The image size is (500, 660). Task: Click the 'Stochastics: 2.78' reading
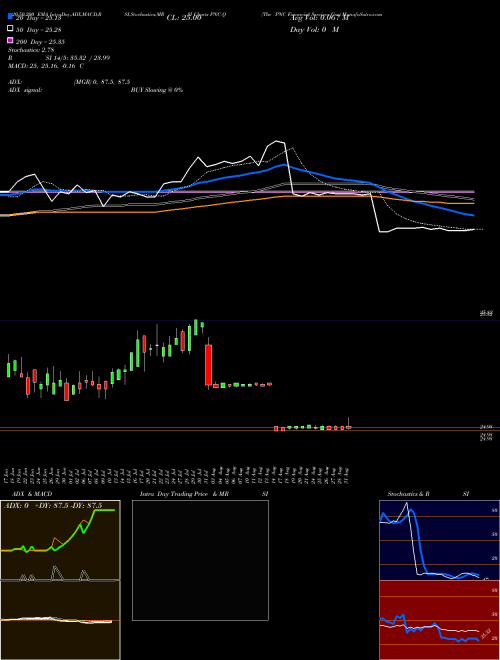coord(31,50)
